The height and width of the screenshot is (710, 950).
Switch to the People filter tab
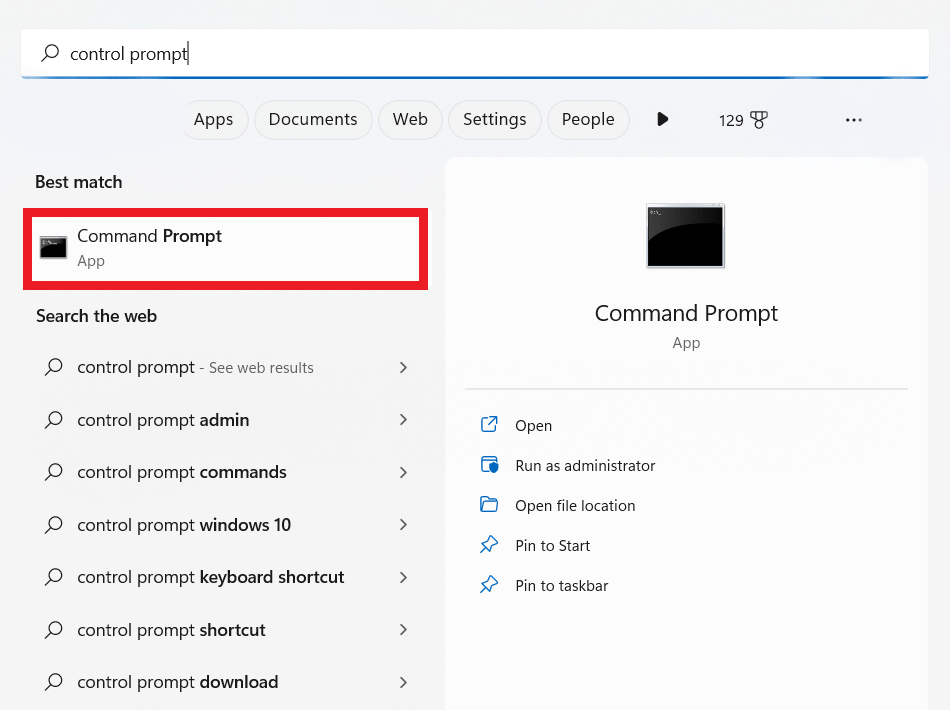(x=588, y=119)
